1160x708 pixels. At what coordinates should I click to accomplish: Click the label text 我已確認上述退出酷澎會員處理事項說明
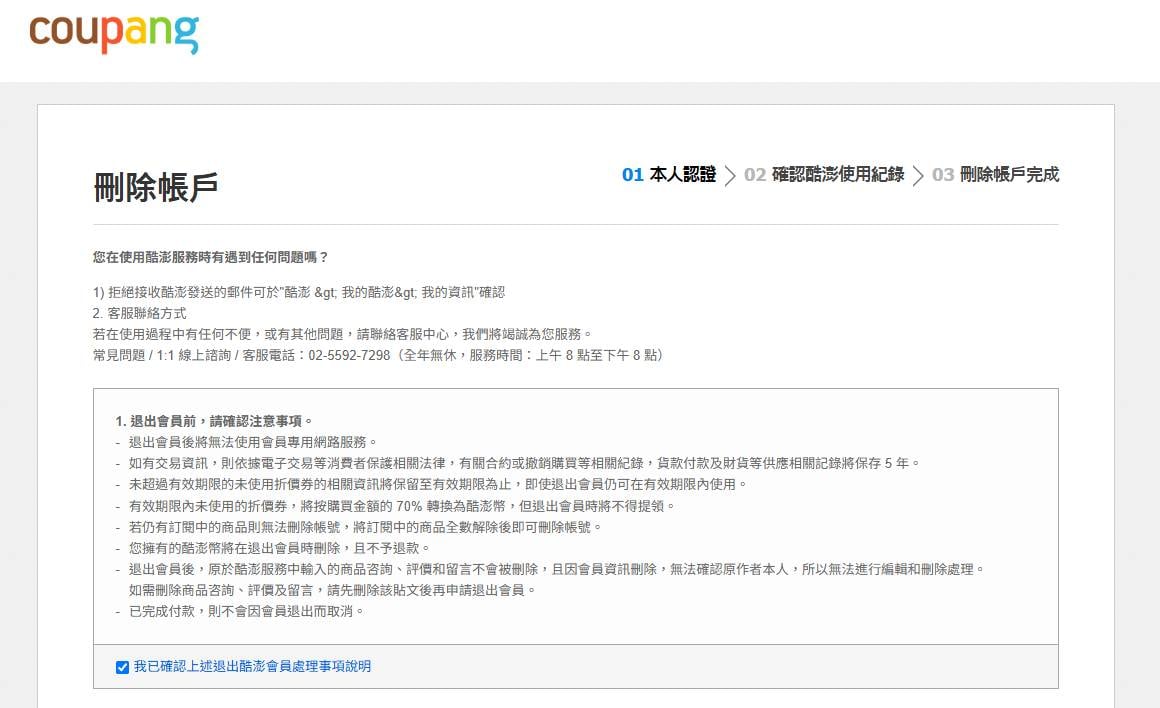(252, 667)
